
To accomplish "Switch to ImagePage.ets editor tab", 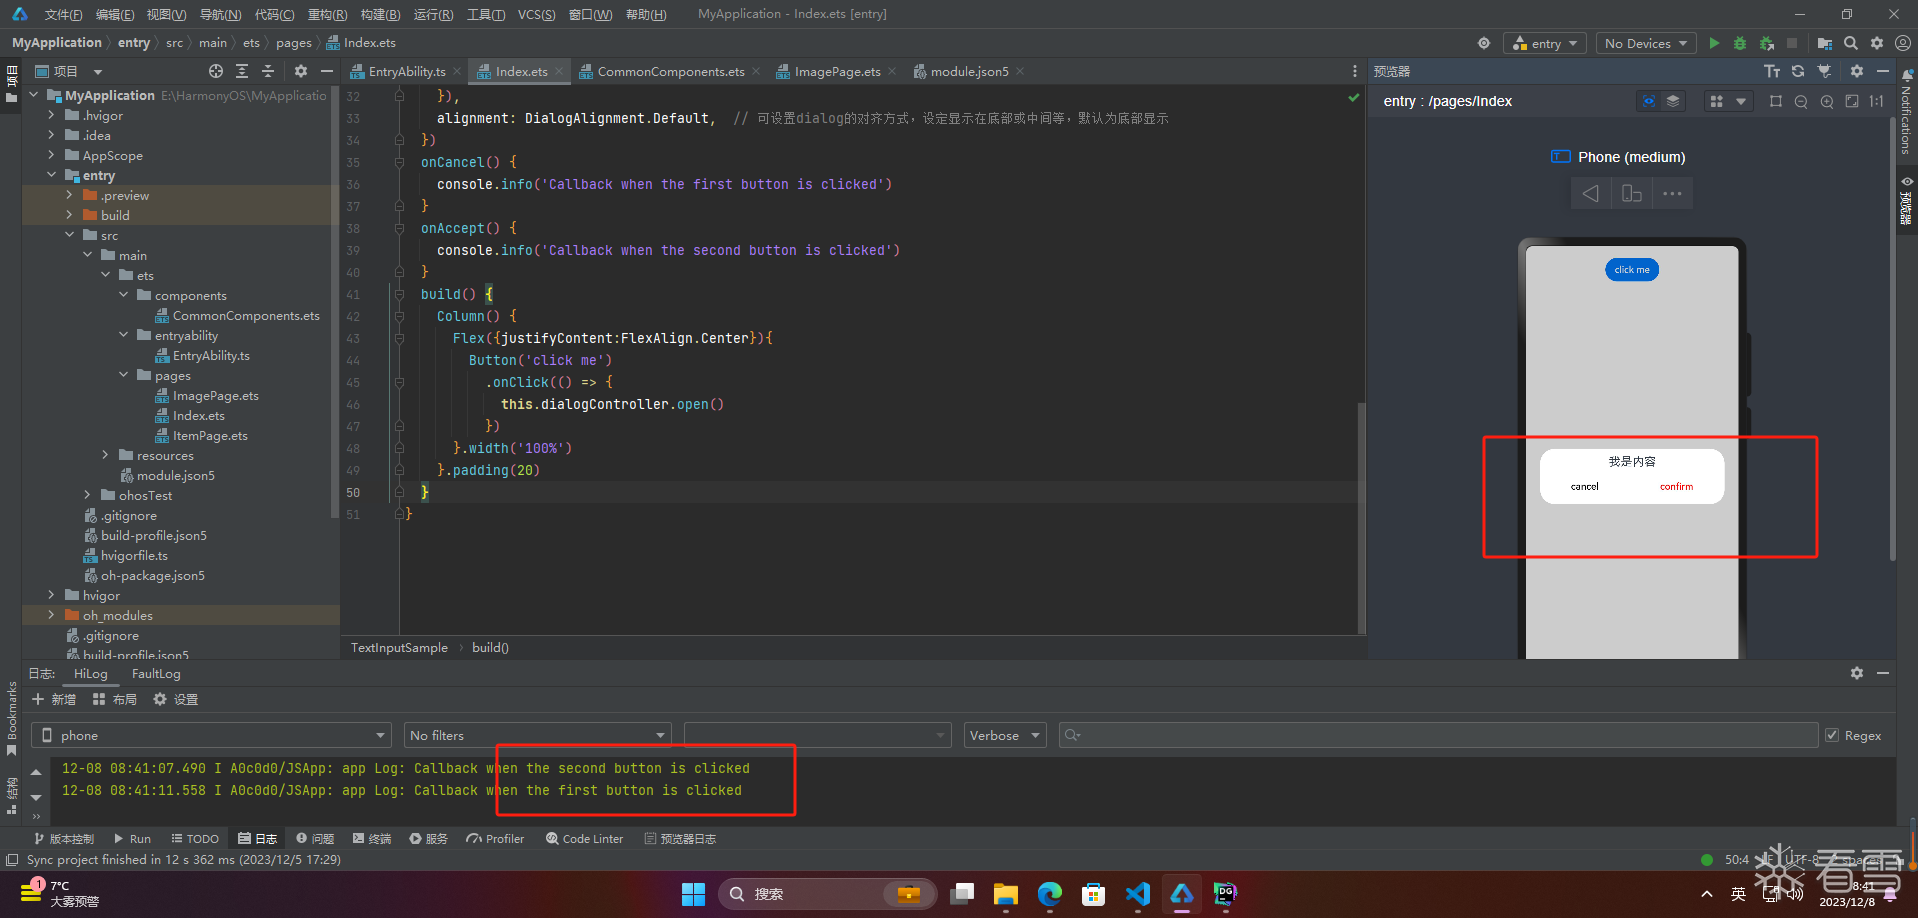I will 838,71.
